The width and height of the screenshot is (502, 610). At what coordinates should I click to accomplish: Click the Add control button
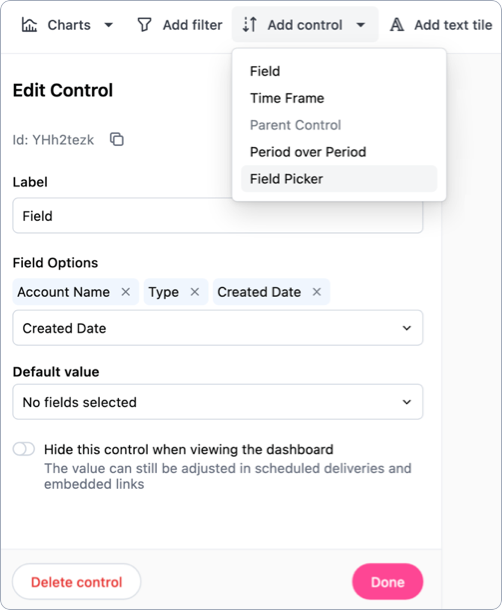click(x=305, y=25)
